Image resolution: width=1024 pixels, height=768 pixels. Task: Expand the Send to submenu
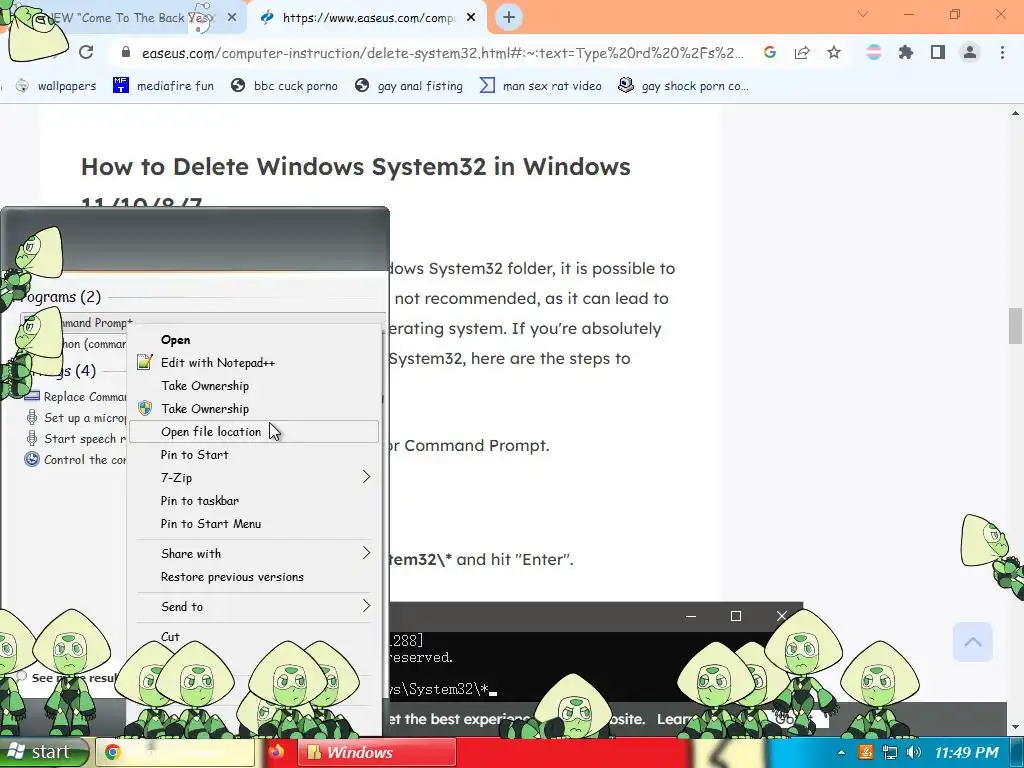[x=254, y=606]
